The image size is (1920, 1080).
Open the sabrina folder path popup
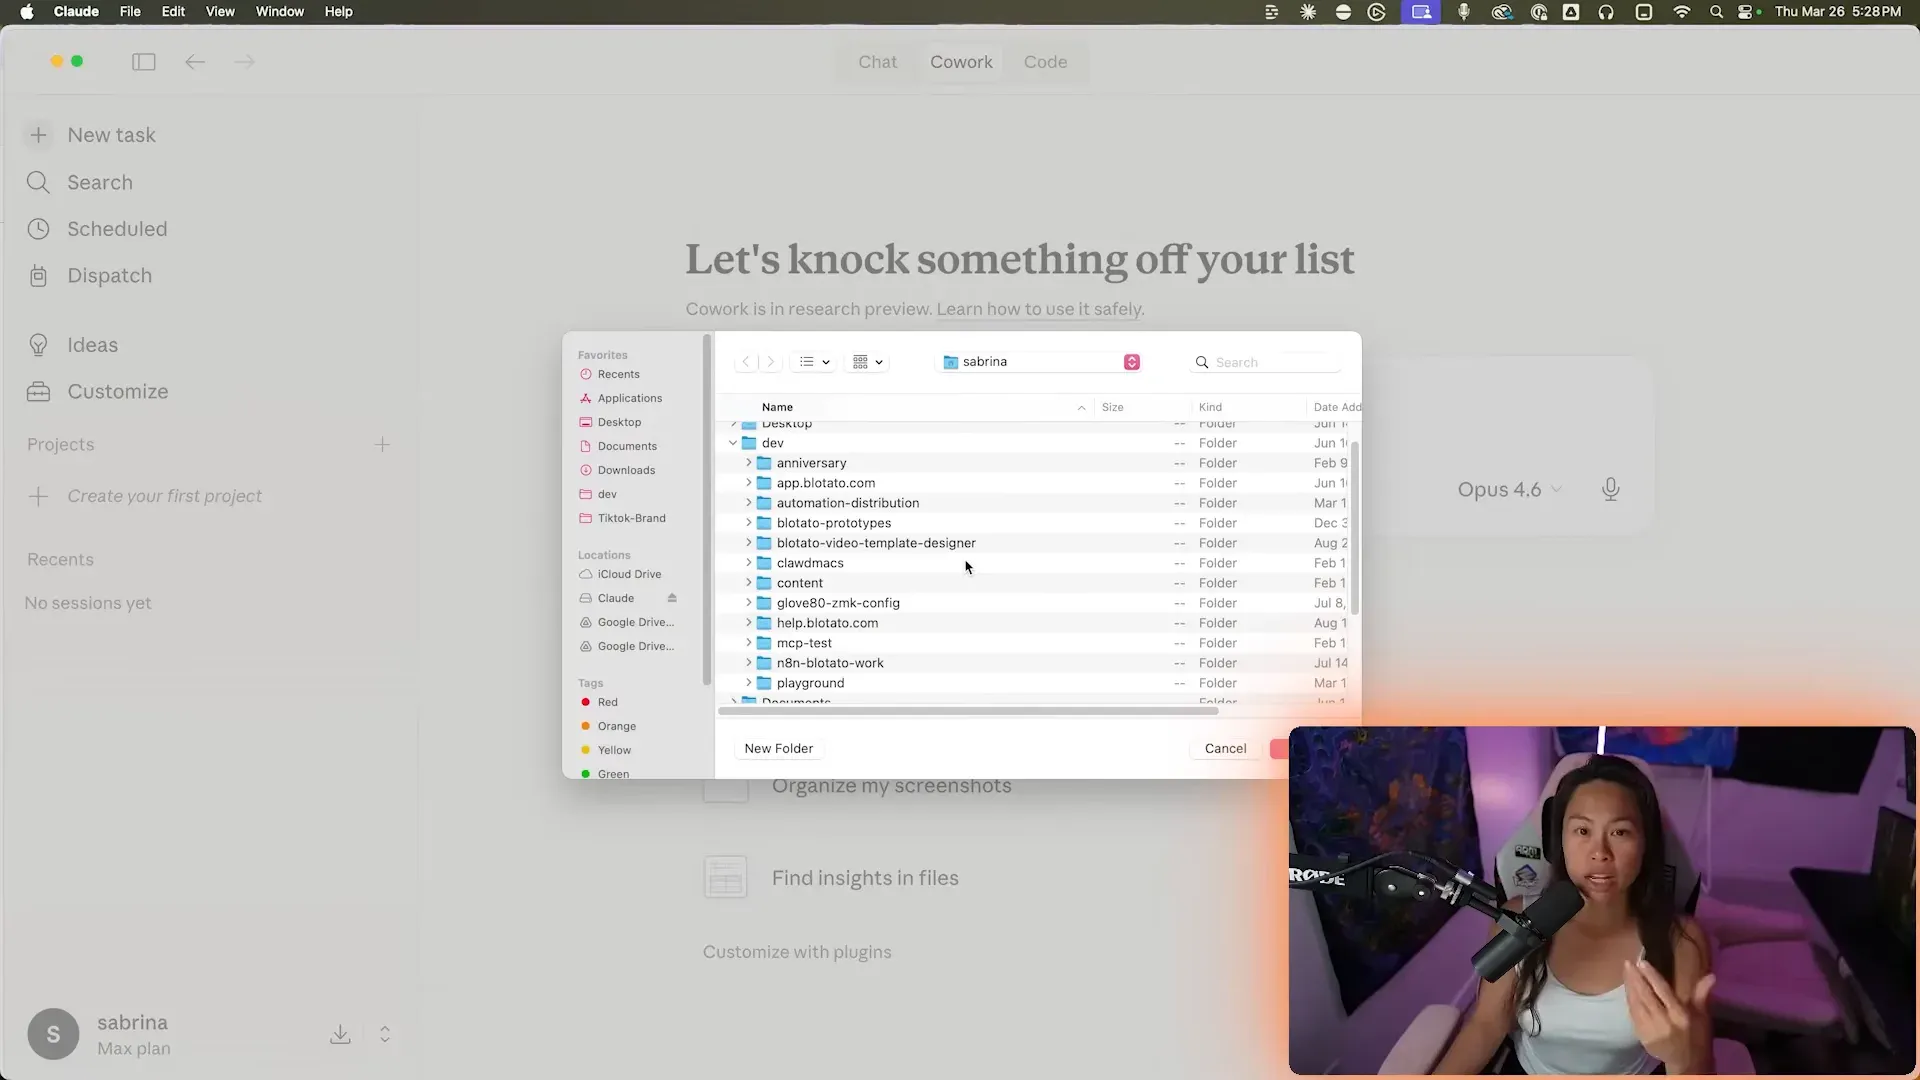pos(1039,362)
